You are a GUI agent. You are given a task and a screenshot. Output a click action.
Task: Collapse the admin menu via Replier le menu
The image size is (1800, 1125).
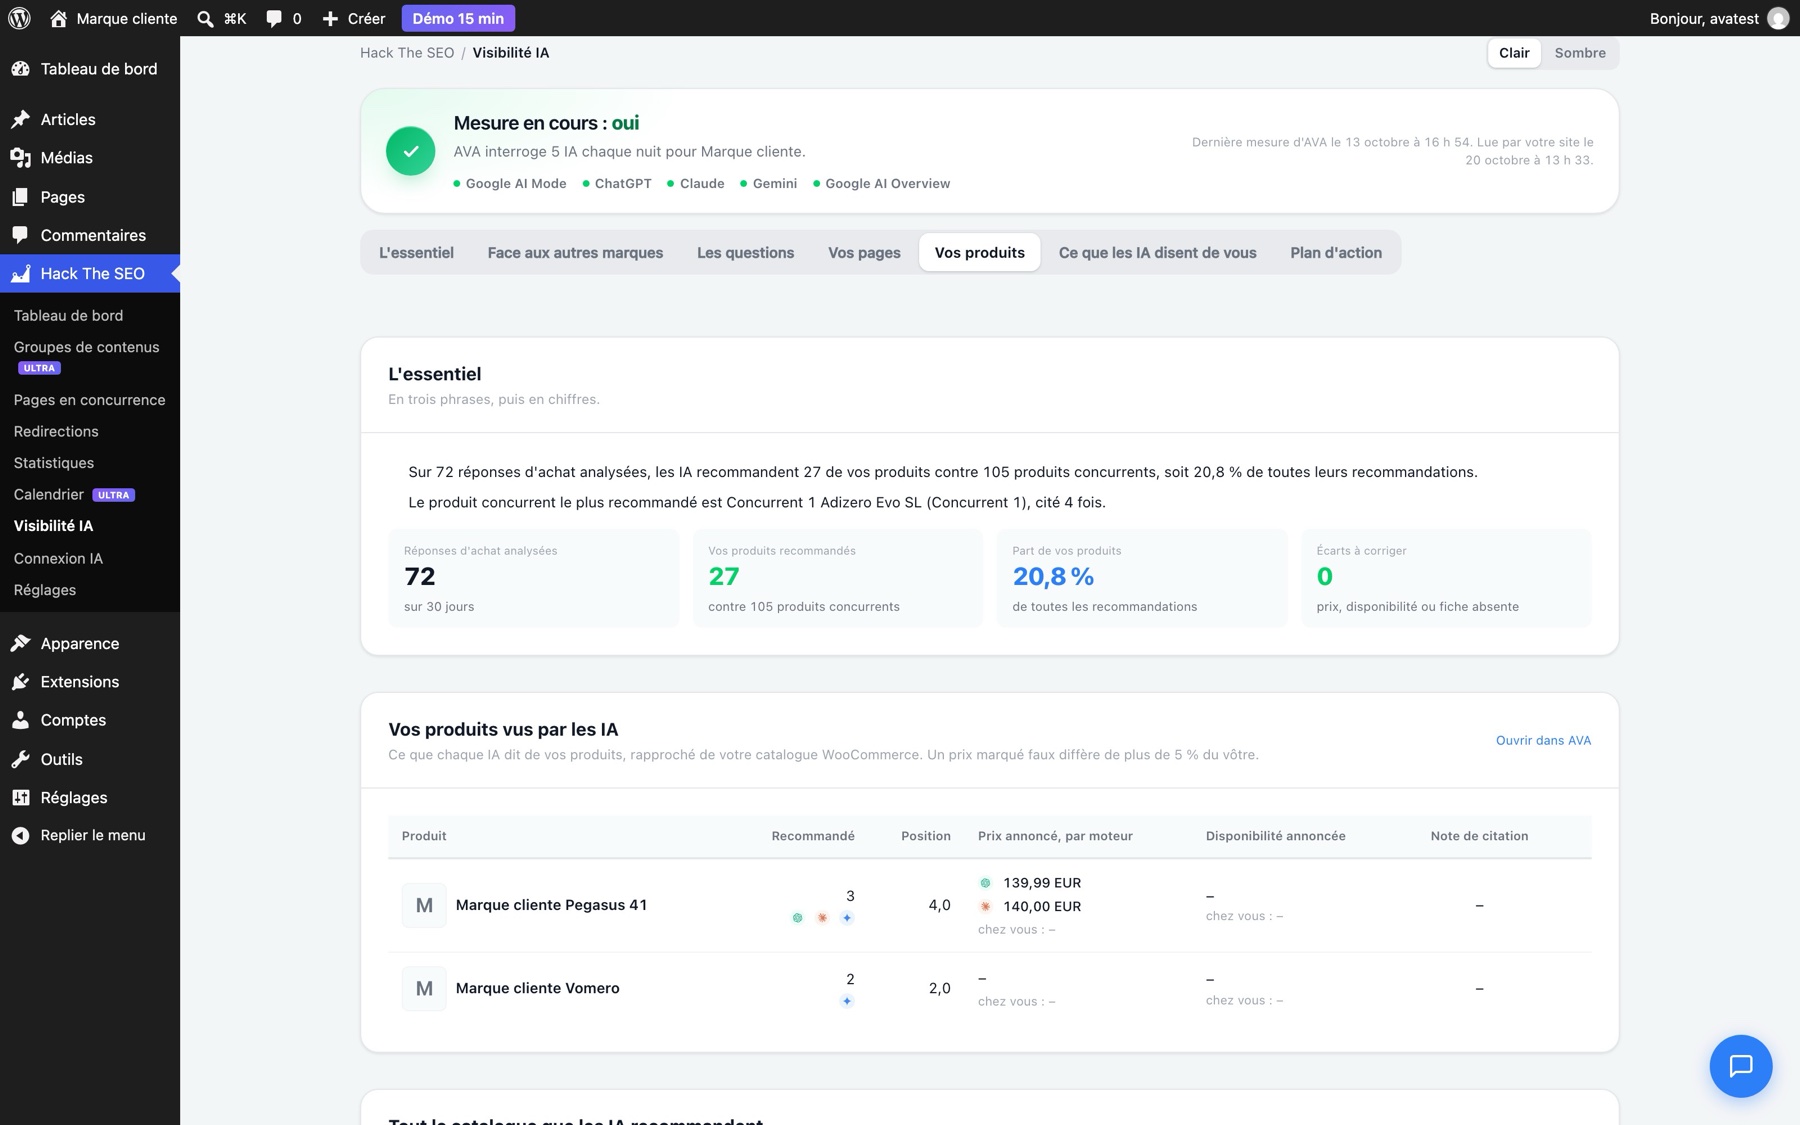90,835
